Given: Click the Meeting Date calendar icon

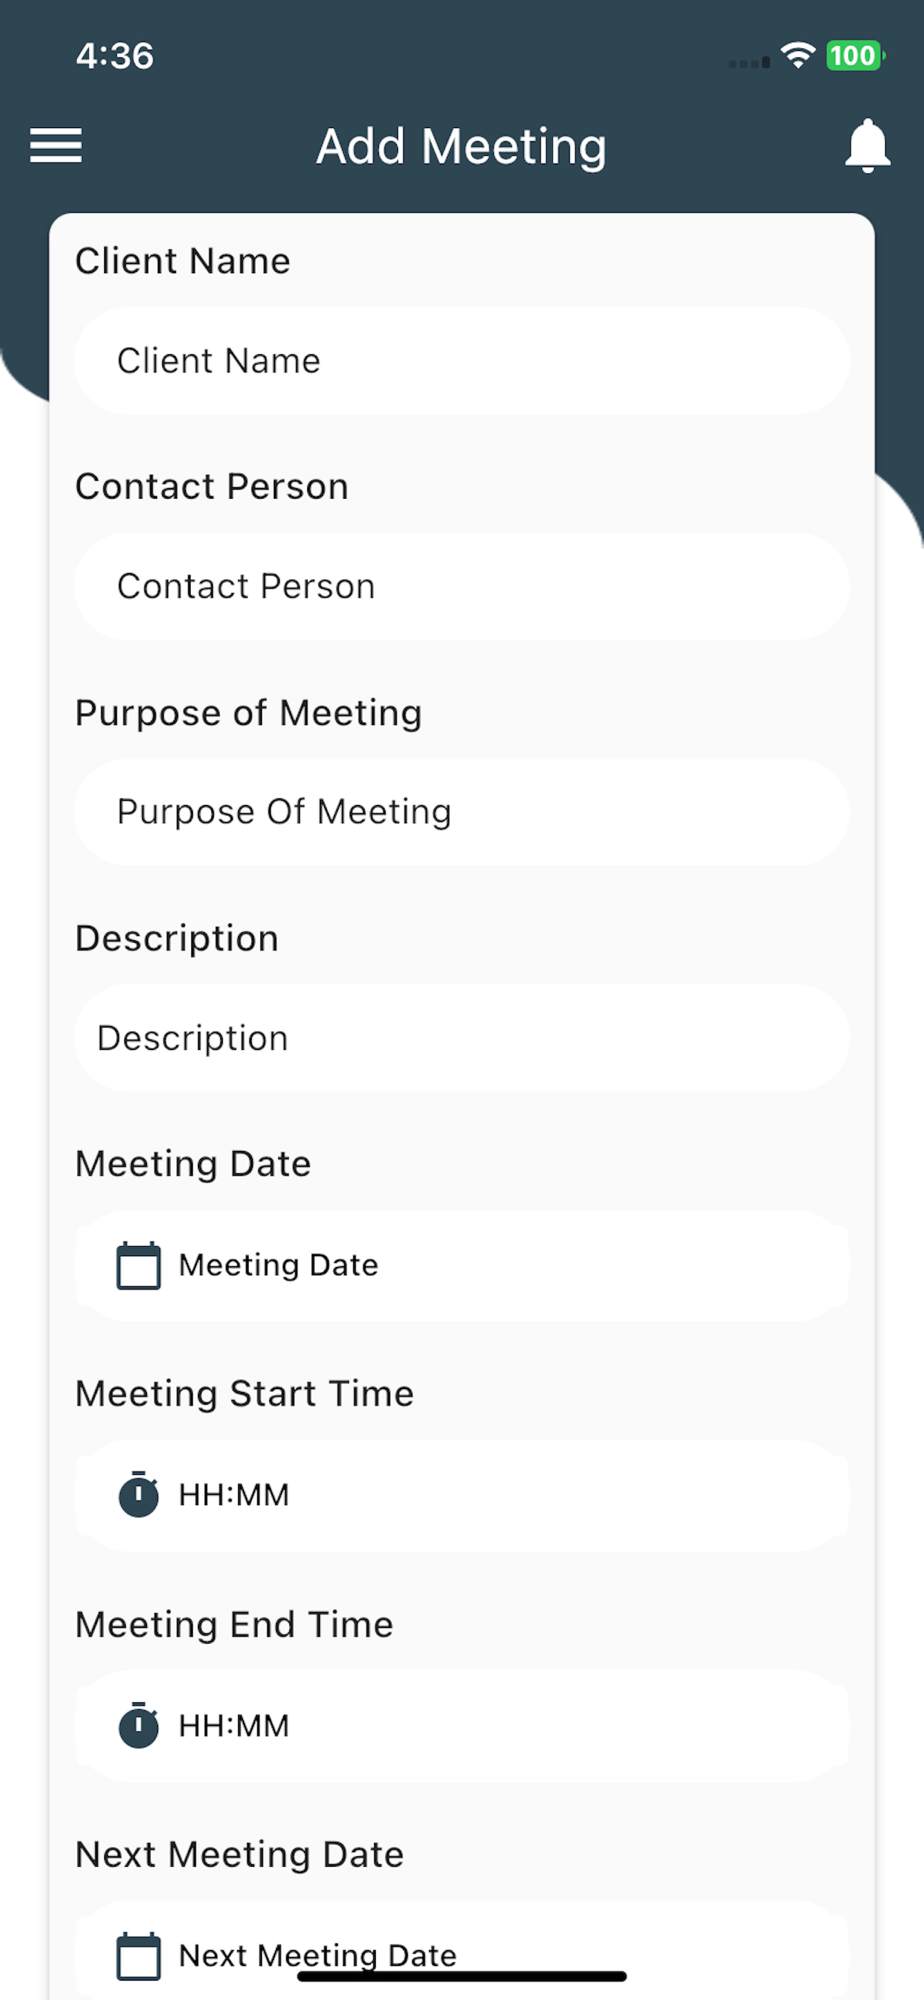Looking at the screenshot, I should pyautogui.click(x=138, y=1265).
